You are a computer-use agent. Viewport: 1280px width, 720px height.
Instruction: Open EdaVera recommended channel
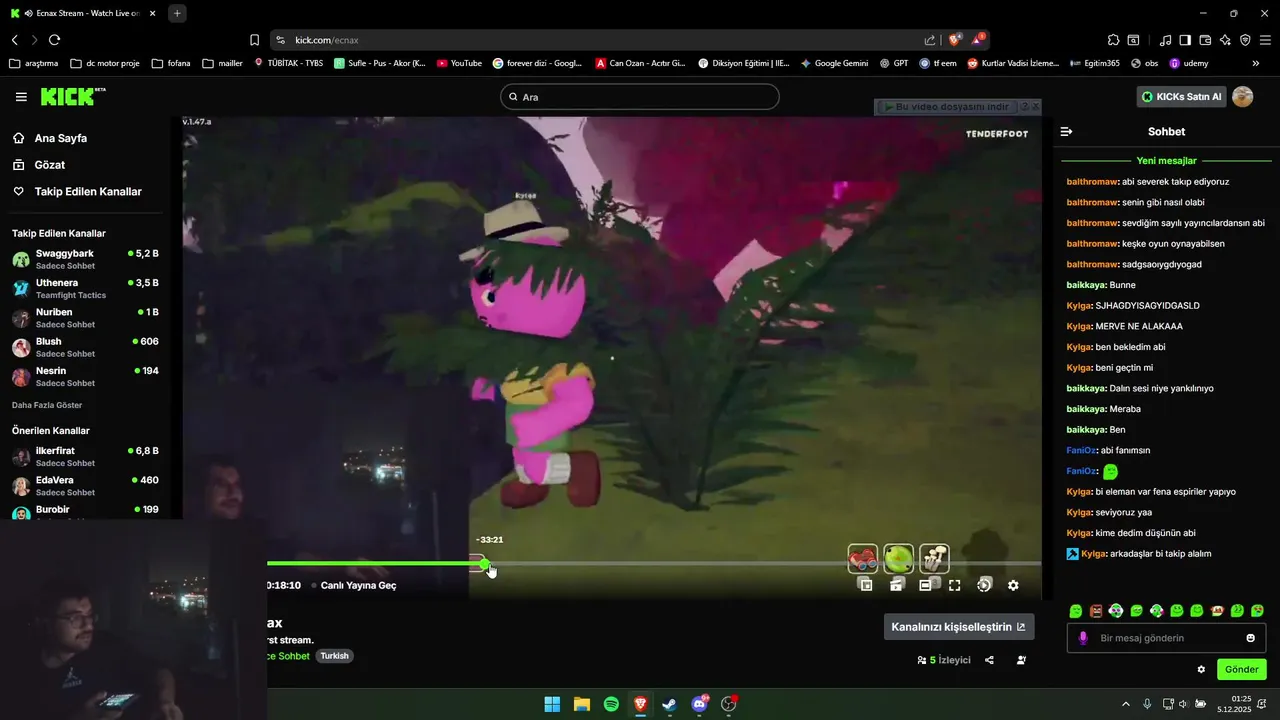[85, 486]
